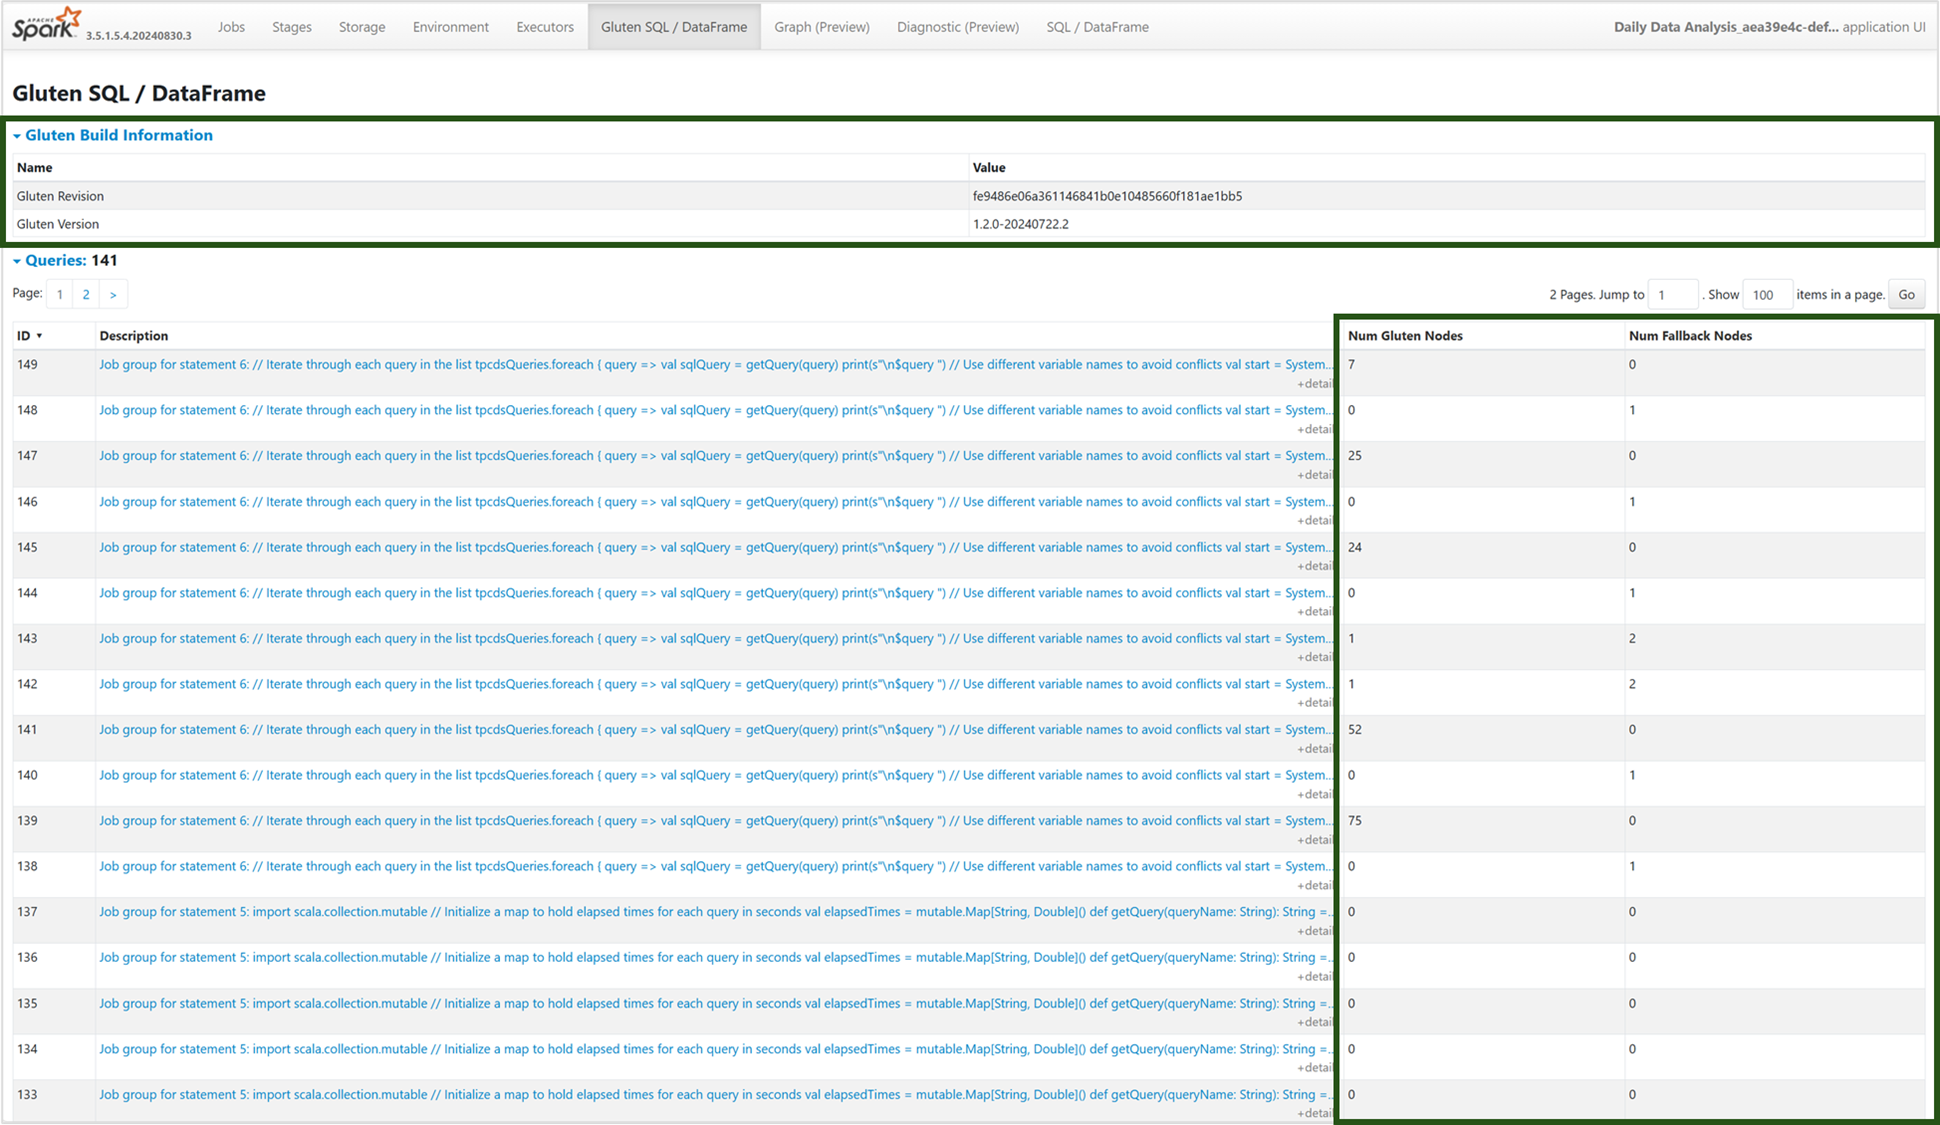Sort the table by ID column
The image size is (1940, 1125).
pos(24,336)
